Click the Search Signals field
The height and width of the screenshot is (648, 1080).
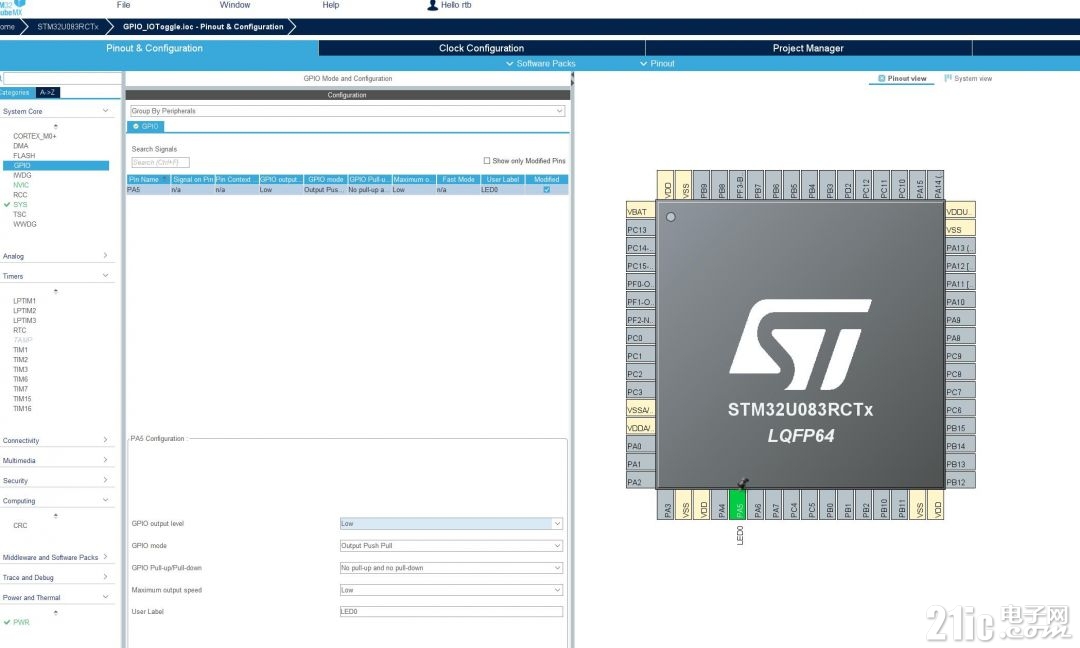pos(160,163)
